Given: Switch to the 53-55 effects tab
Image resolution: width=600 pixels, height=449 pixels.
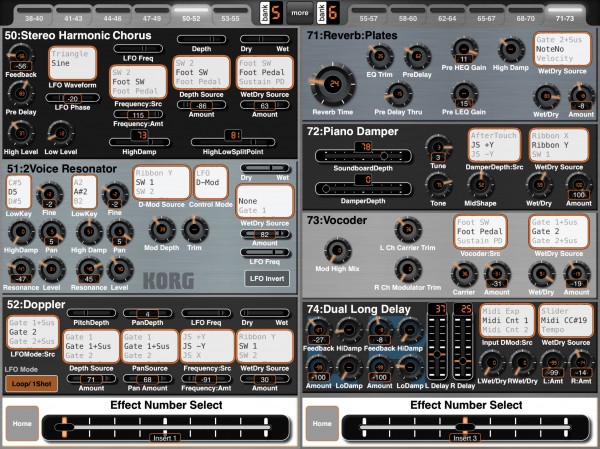Looking at the screenshot, I should pyautogui.click(x=230, y=15).
